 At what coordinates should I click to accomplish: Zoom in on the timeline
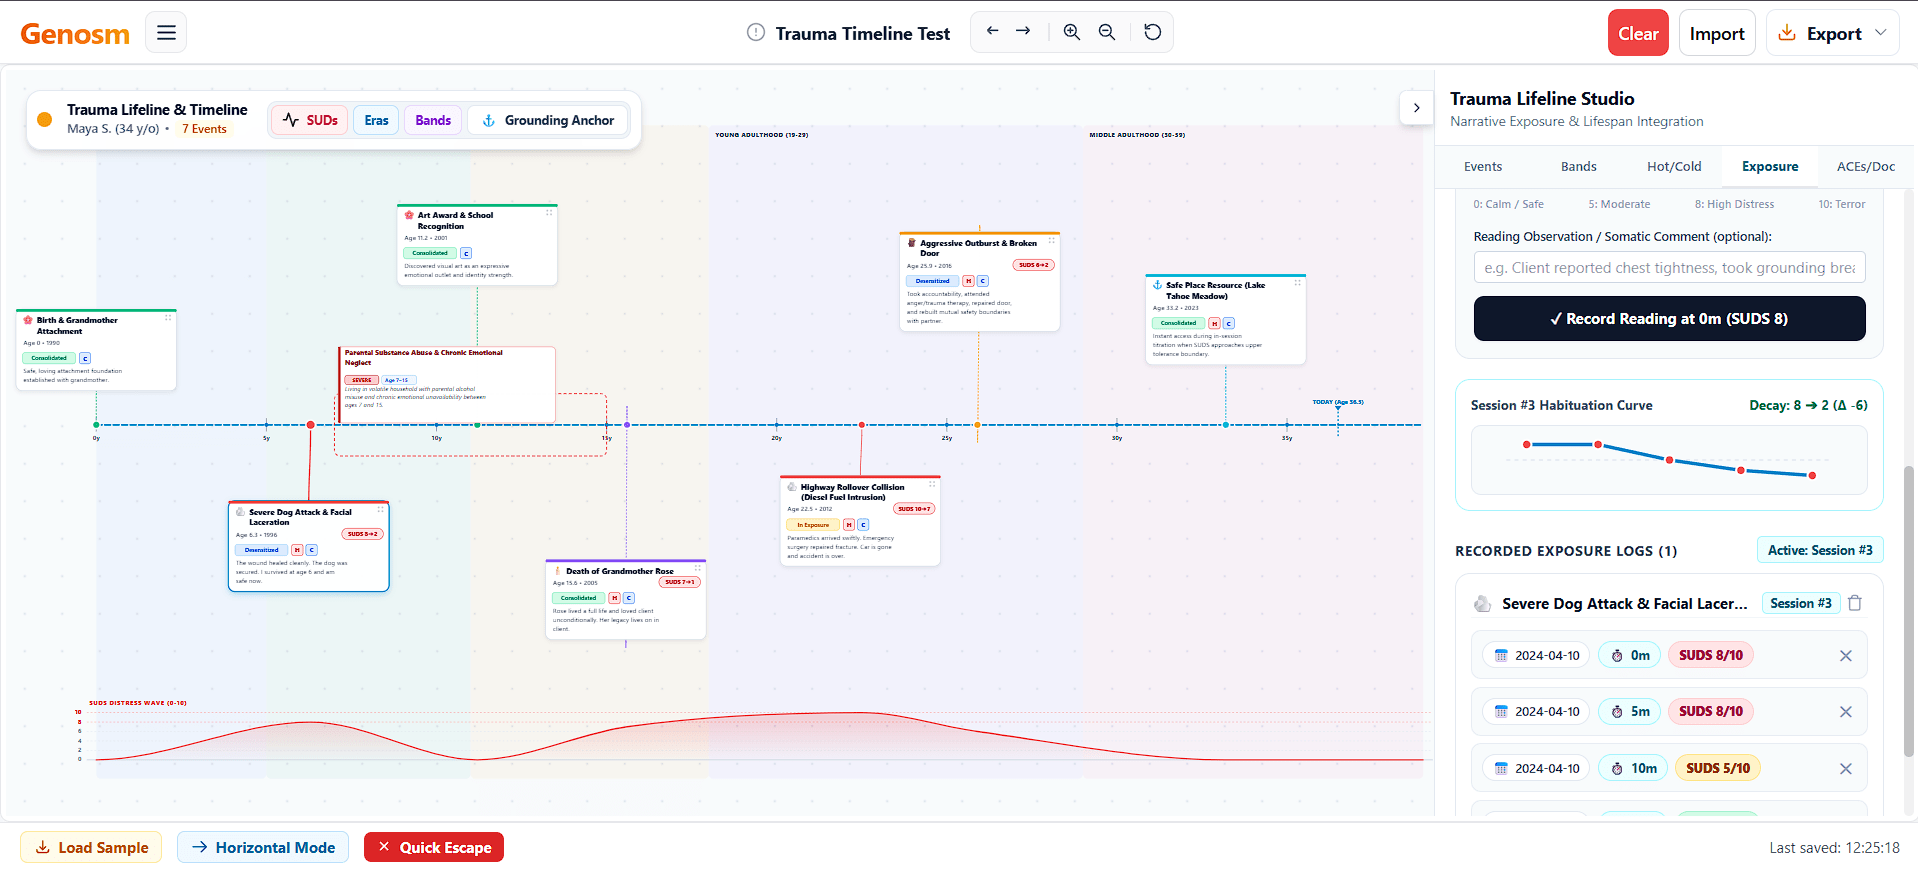1072,32
